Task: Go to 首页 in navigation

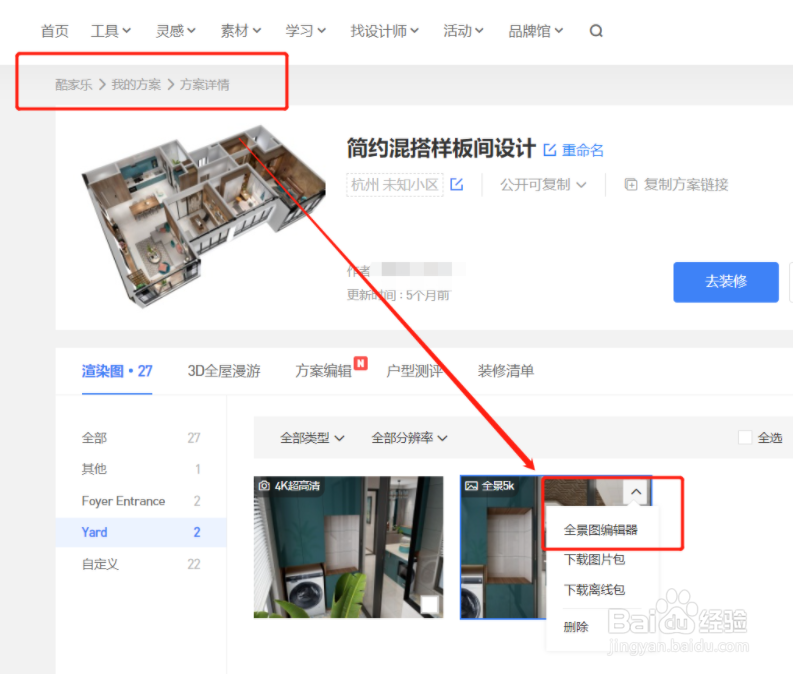Action: click(55, 31)
